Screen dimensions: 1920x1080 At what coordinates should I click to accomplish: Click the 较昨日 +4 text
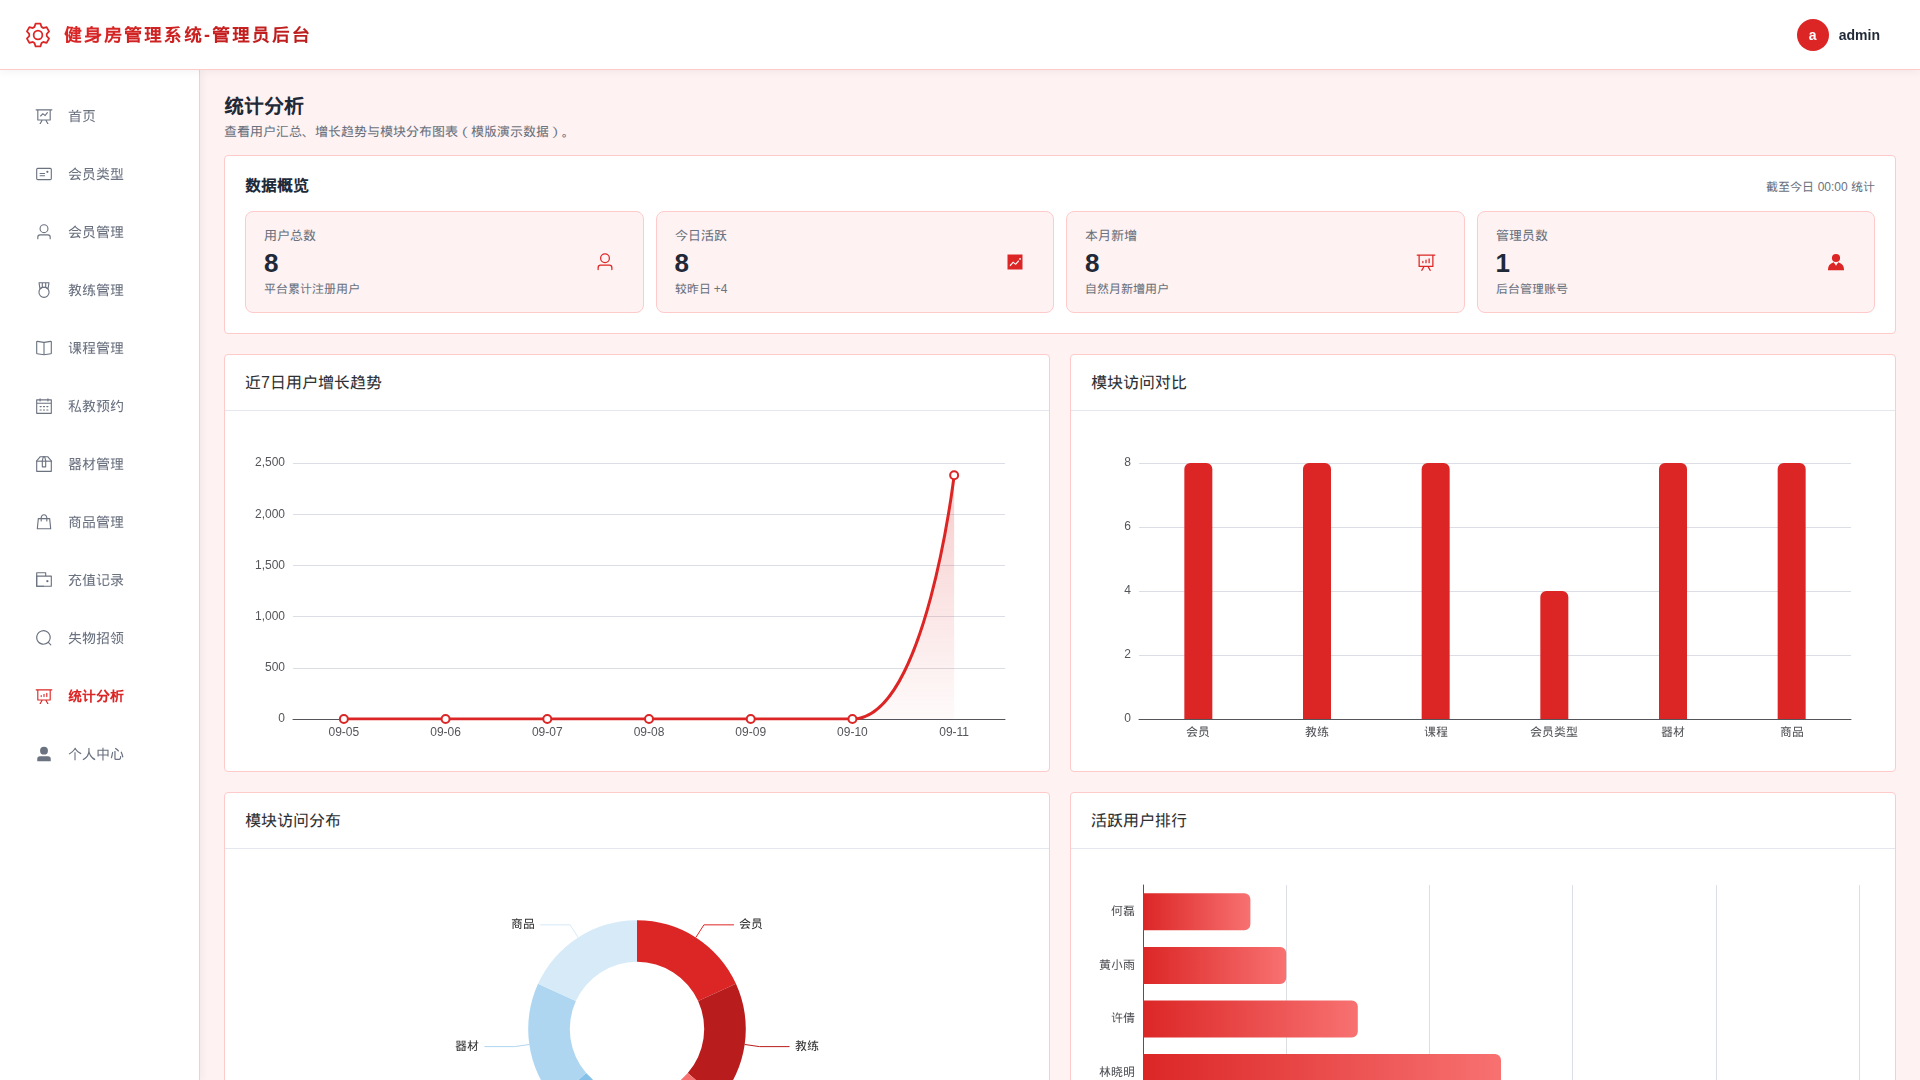tap(701, 289)
